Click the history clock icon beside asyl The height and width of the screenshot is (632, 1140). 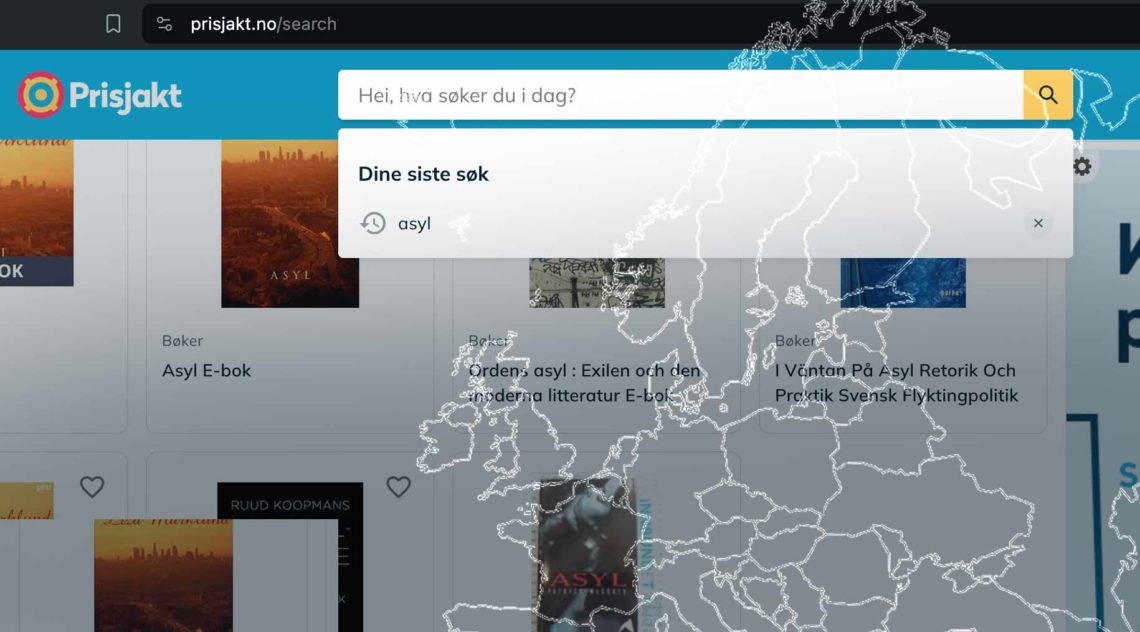[x=373, y=223]
